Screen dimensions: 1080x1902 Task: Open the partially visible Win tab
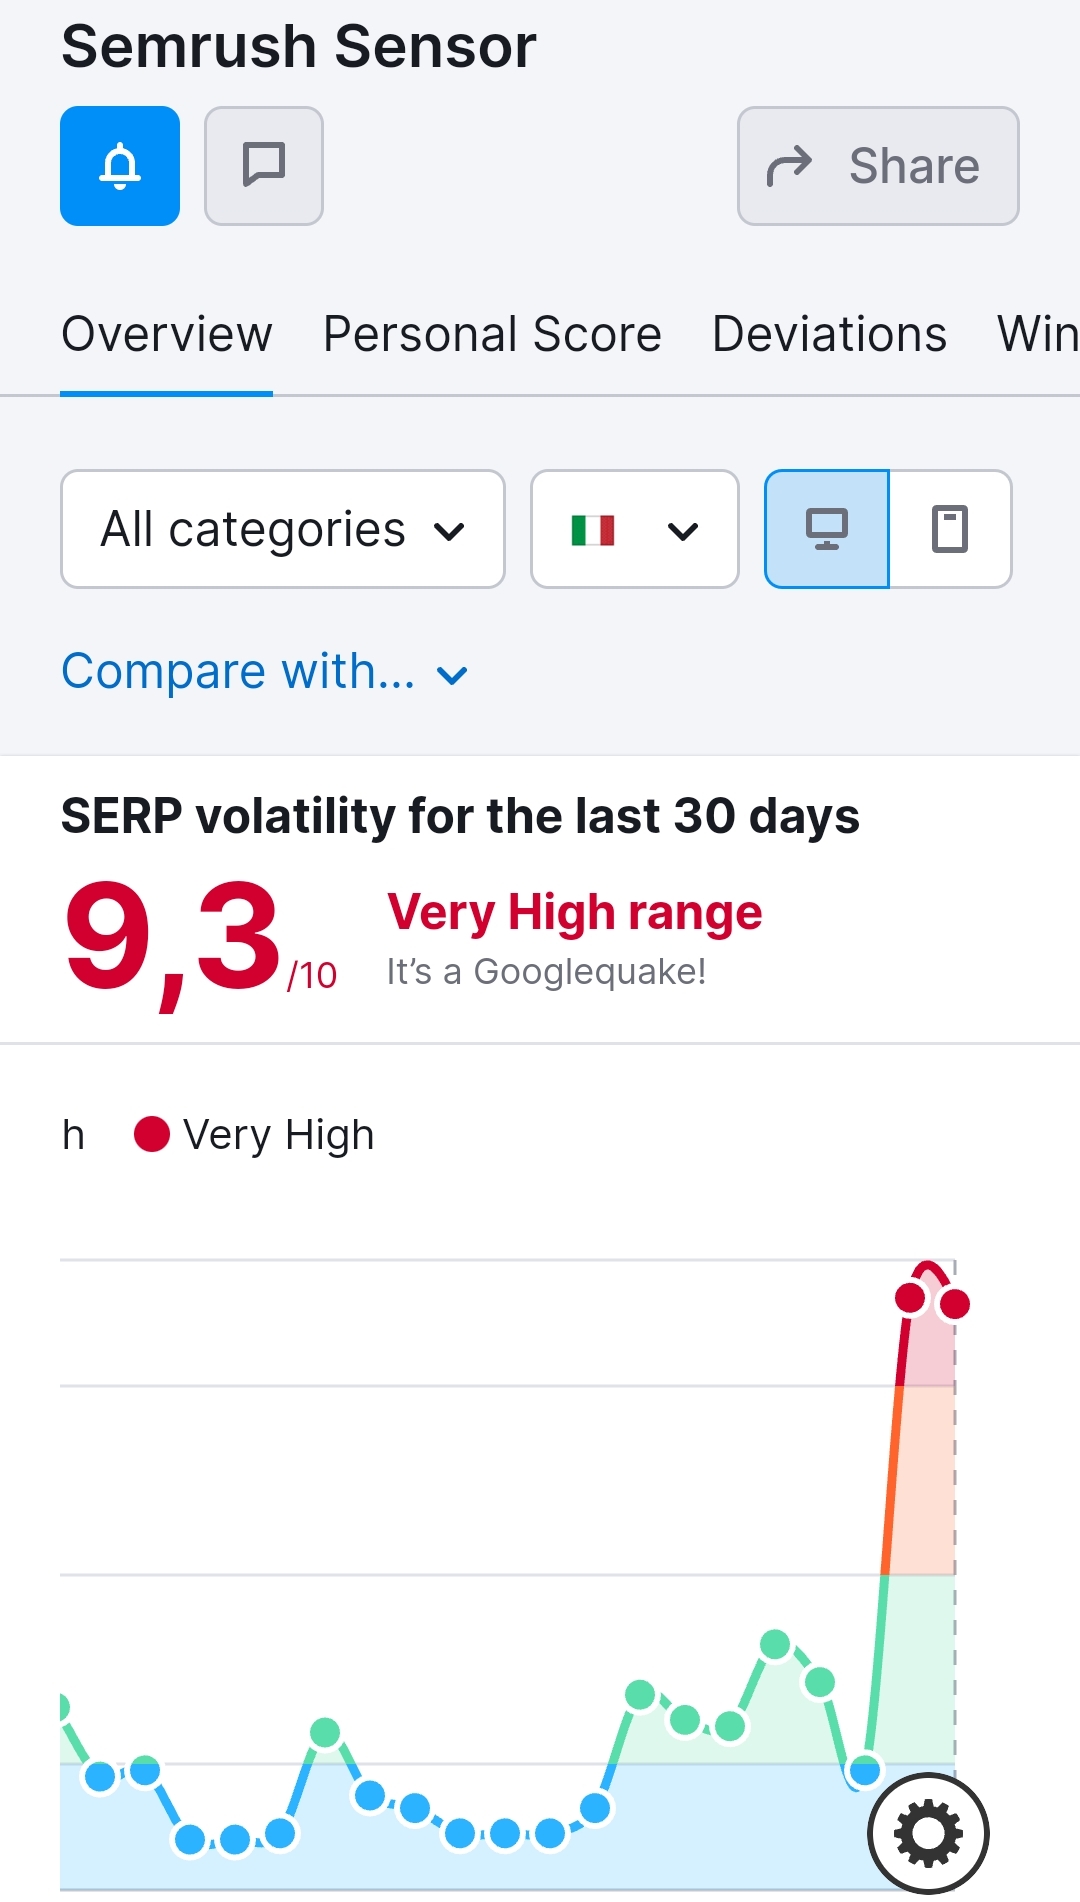click(x=1038, y=334)
